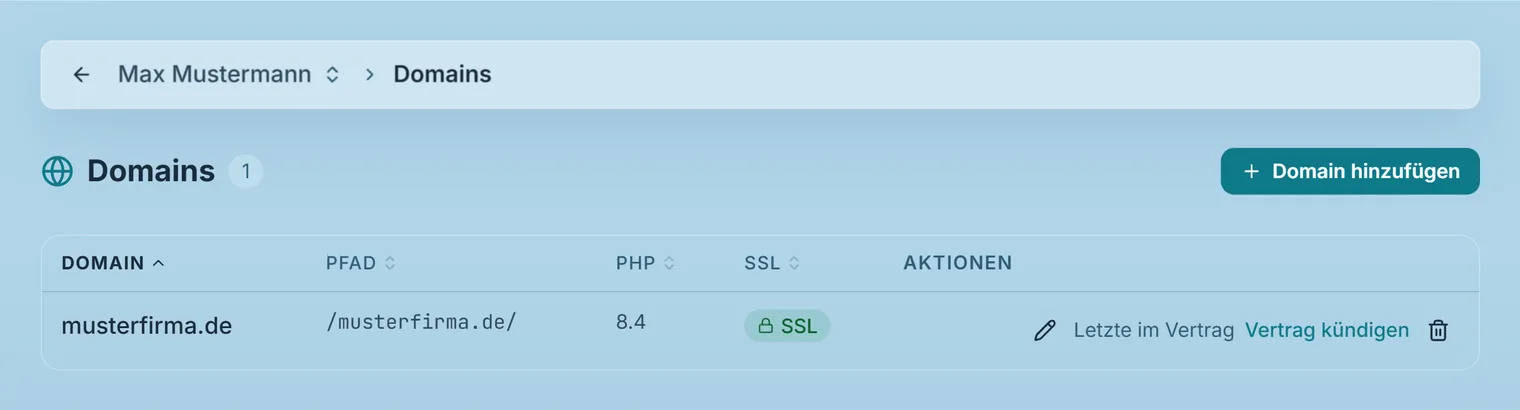Click the back arrow in breadcrumb bar
Screen dimensions: 1520x410
82,74
